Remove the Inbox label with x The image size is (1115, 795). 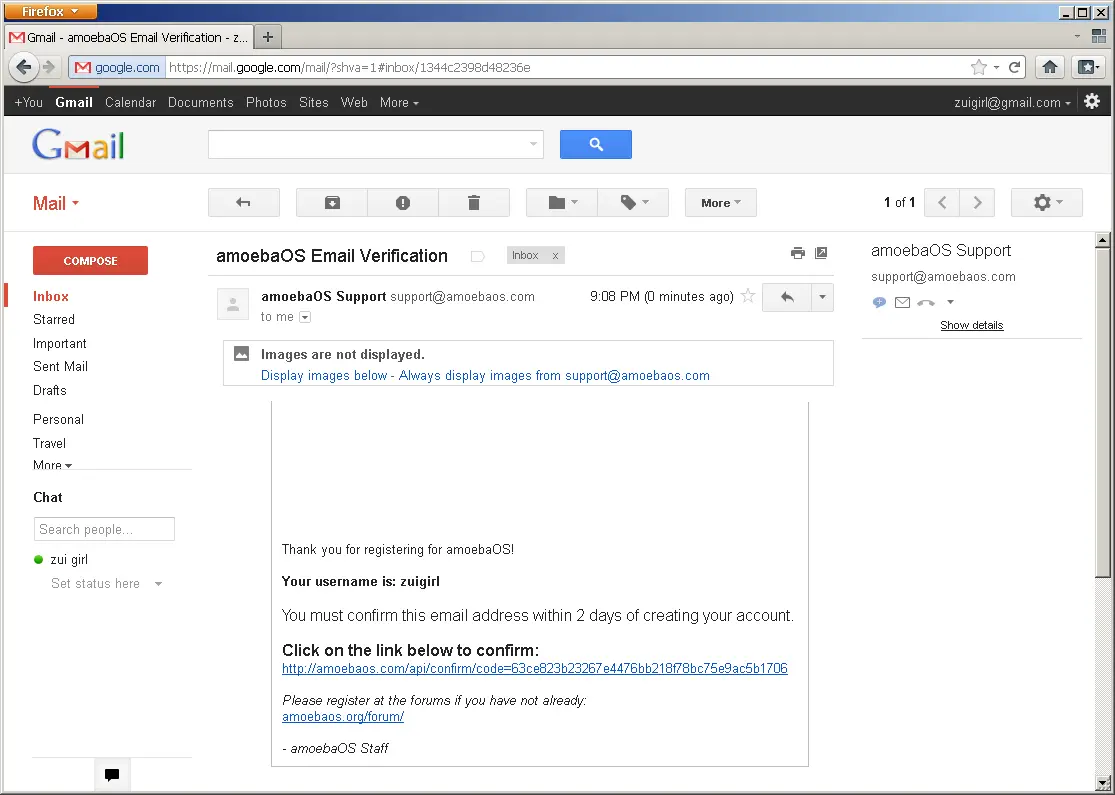[x=555, y=255]
